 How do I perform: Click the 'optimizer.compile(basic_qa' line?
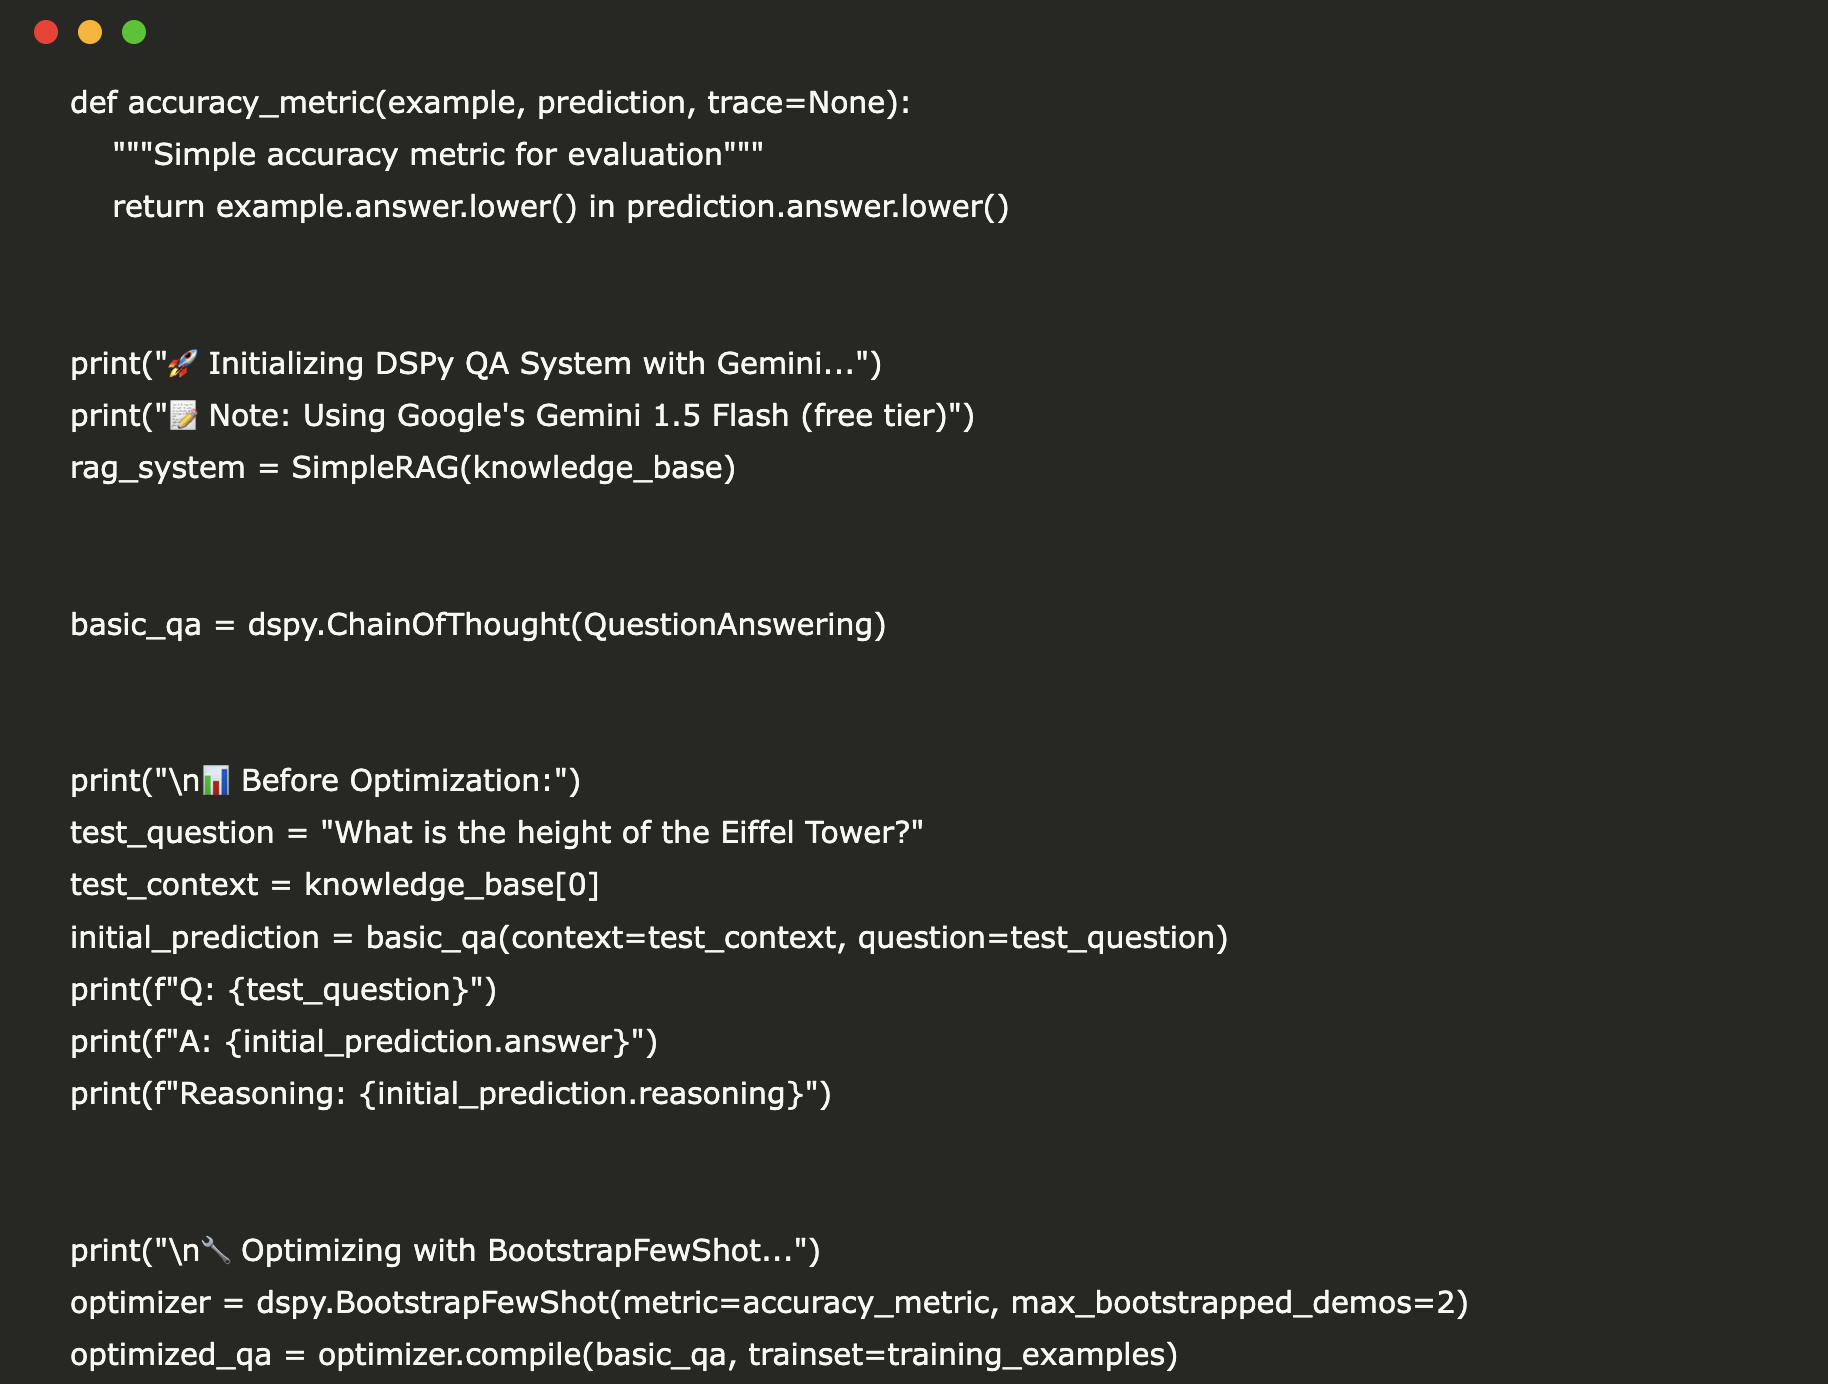pyautogui.click(x=623, y=1355)
